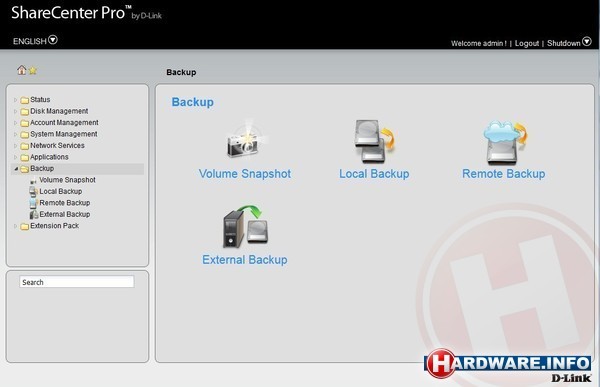
Task: Open the Volume Snapshot camera icon
Action: pyautogui.click(x=245, y=140)
